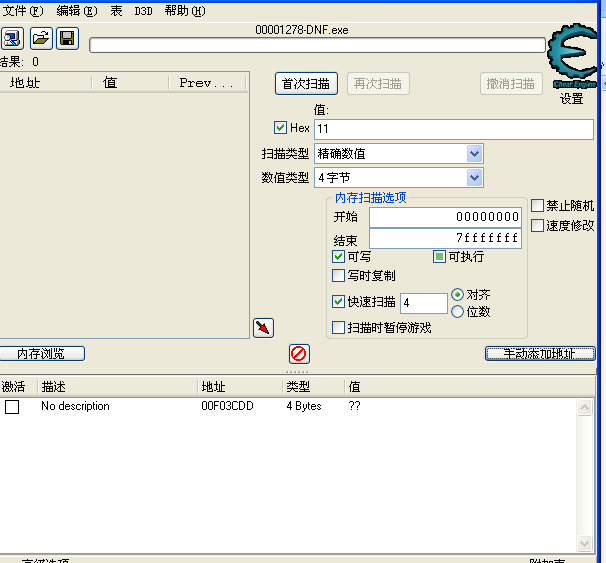Click the No description text

75,406
